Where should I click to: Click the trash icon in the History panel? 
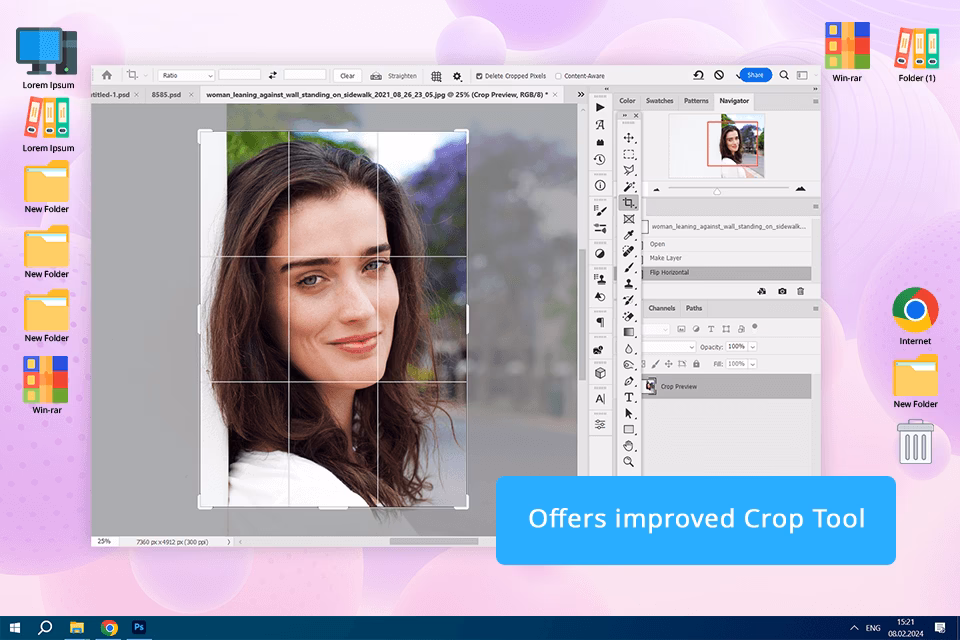800,291
